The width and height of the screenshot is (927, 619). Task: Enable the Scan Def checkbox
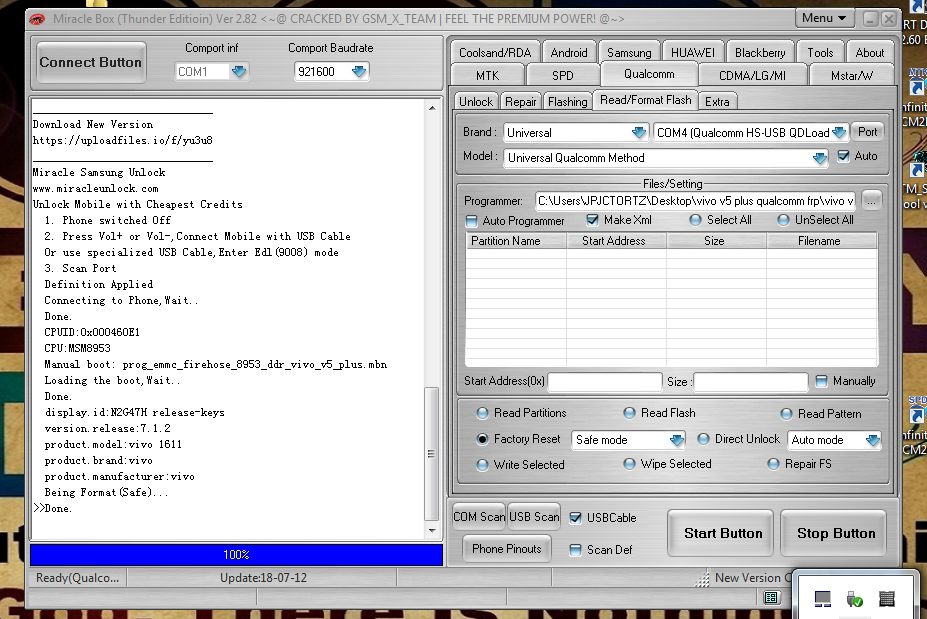point(575,550)
